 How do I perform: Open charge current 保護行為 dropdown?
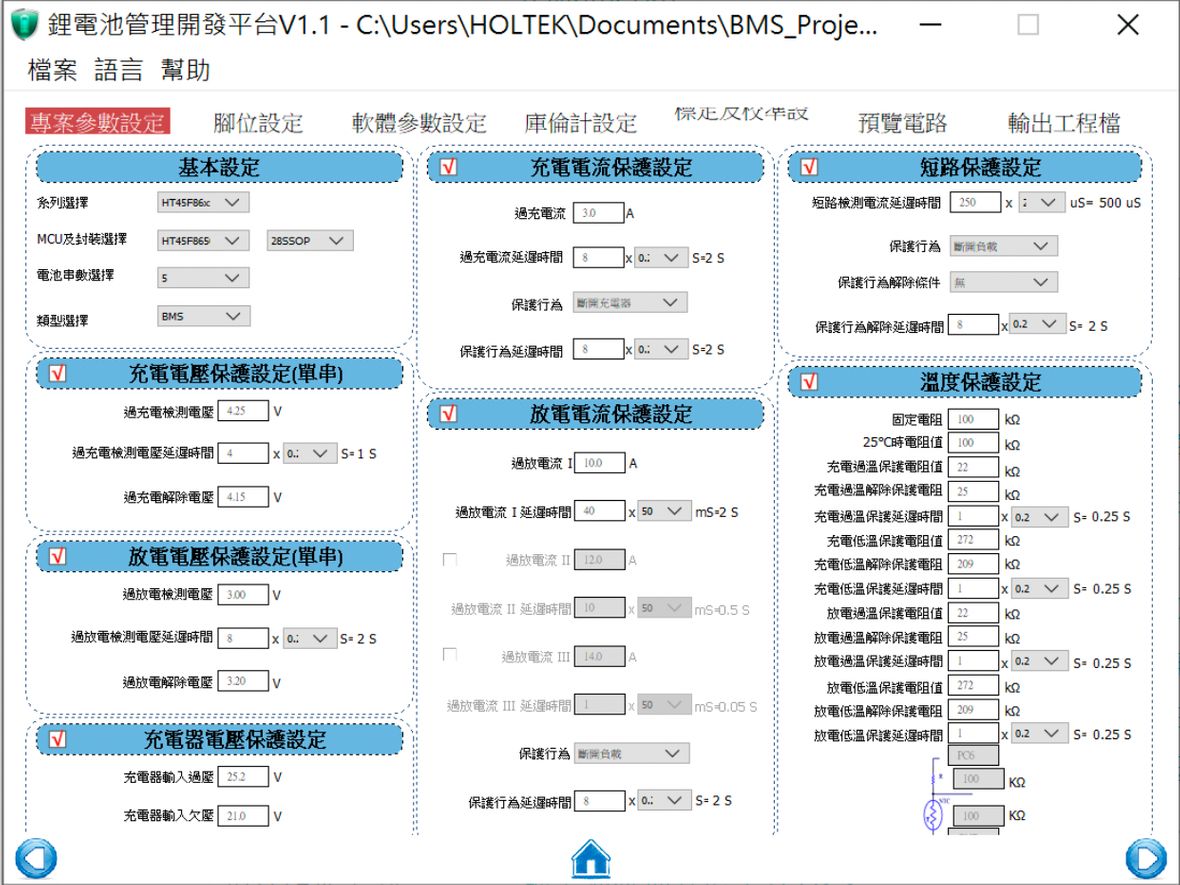tap(630, 303)
